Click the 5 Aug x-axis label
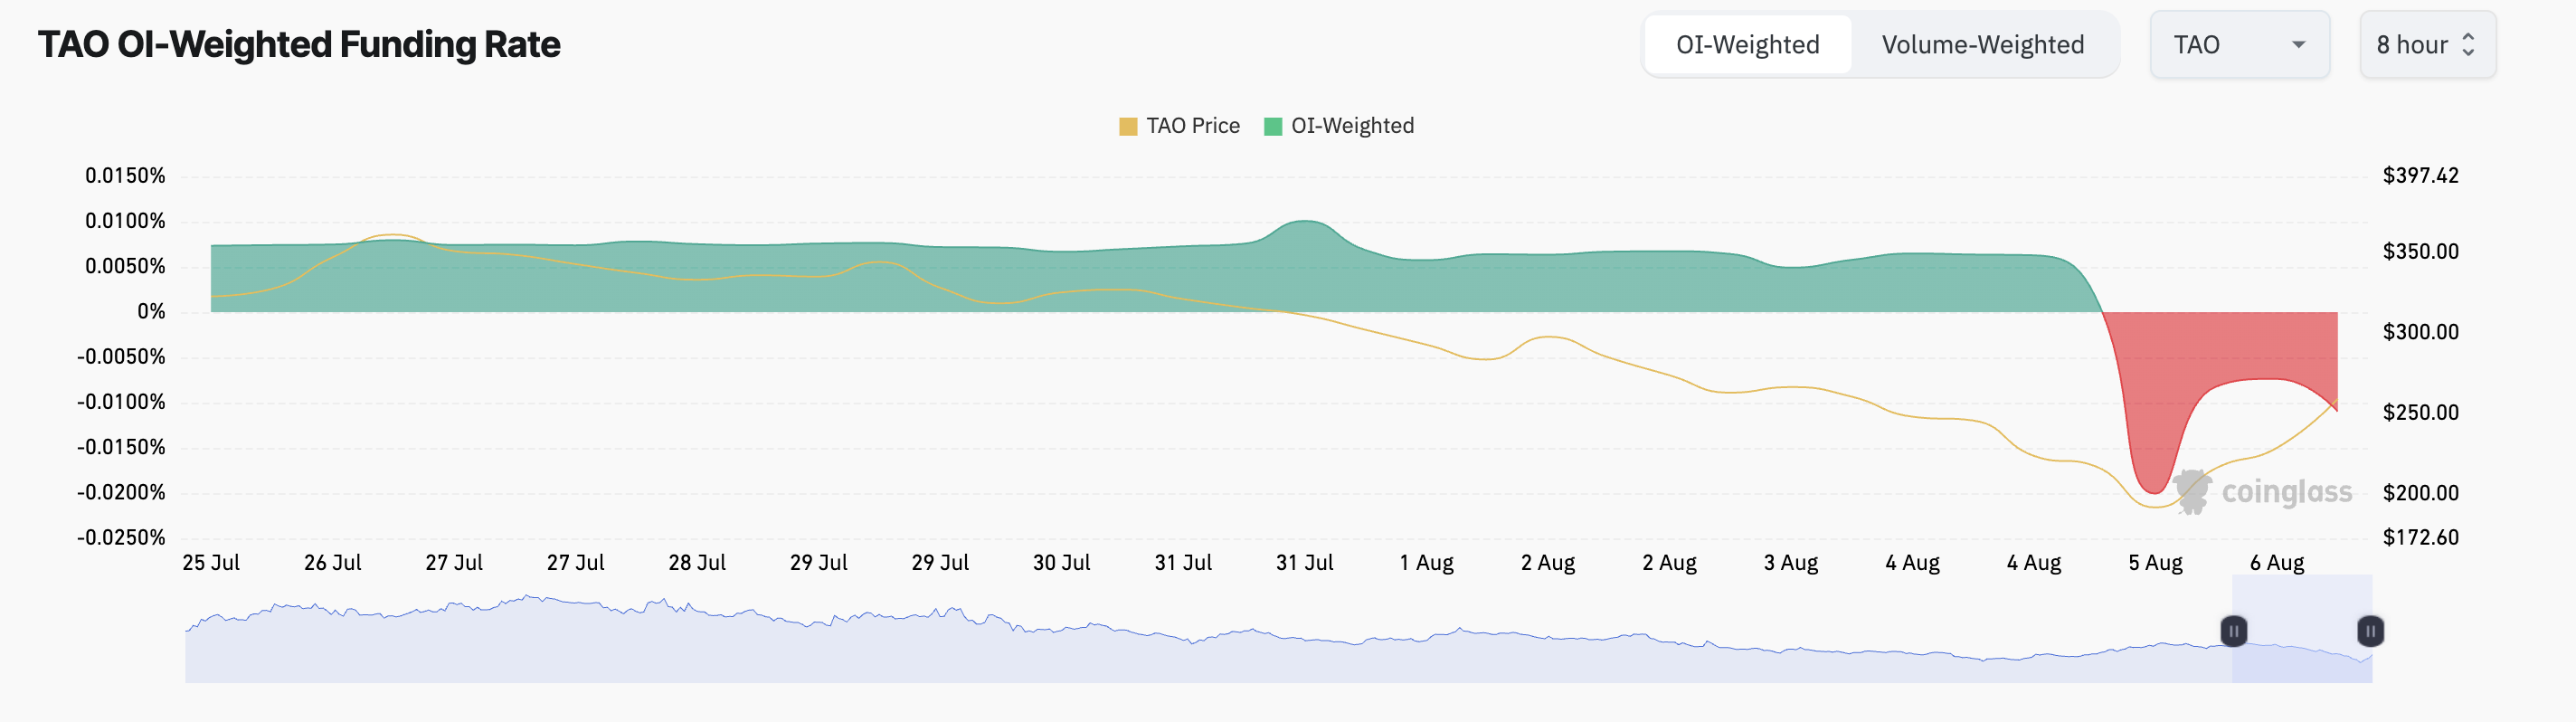The height and width of the screenshot is (722, 2576). click(x=2155, y=563)
